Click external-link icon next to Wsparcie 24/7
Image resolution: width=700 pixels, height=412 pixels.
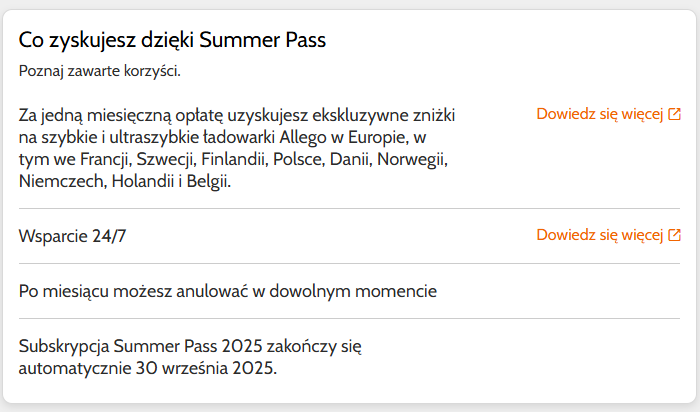(x=674, y=235)
